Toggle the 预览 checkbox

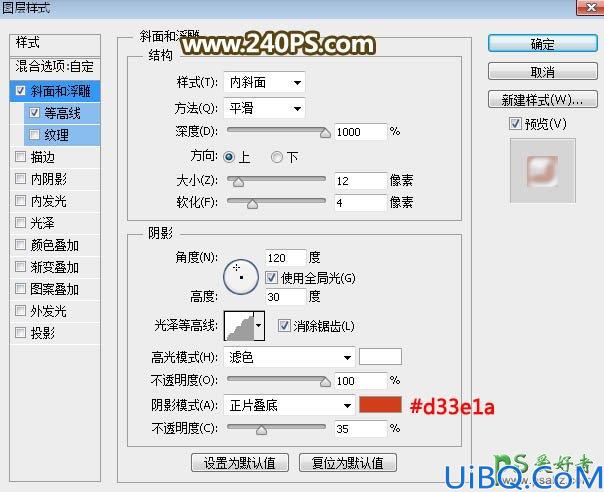point(515,124)
